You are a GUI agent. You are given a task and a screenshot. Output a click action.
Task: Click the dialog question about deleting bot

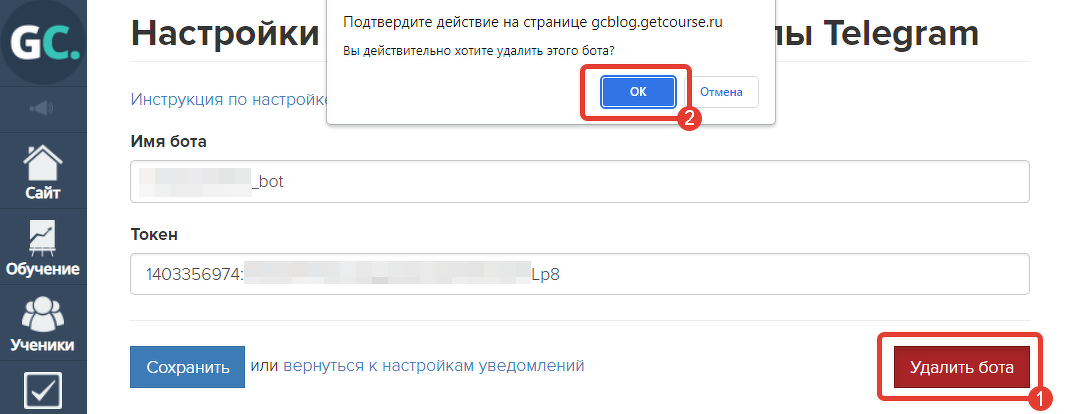tap(479, 52)
